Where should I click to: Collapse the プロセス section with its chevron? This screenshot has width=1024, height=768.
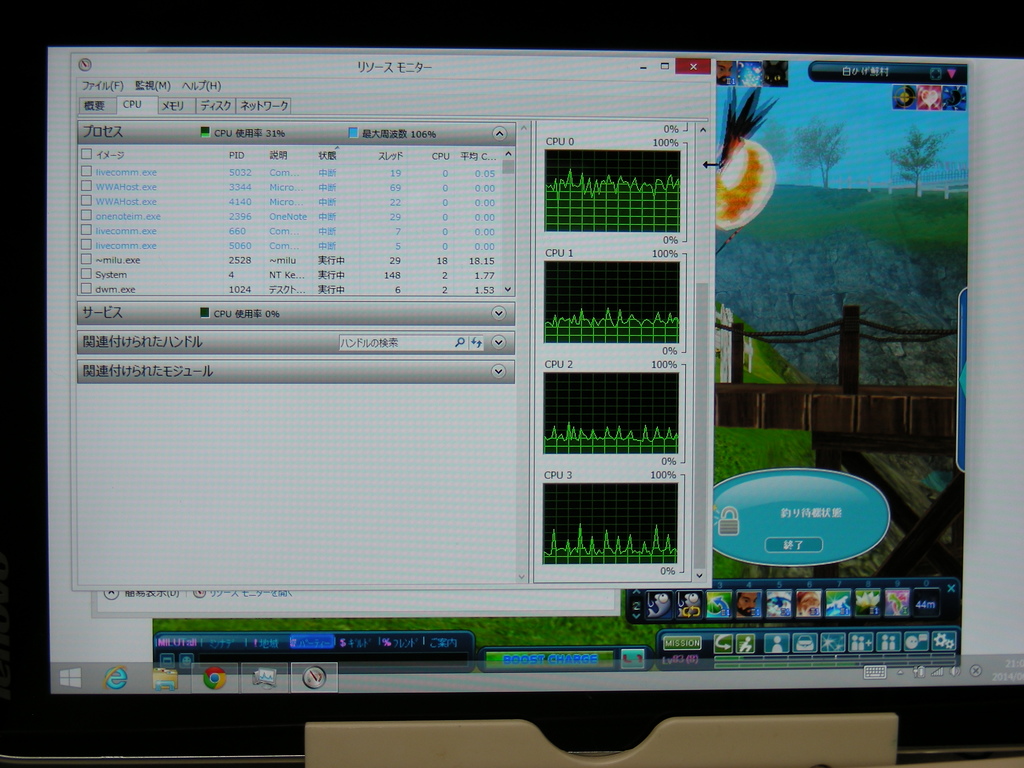click(x=499, y=133)
